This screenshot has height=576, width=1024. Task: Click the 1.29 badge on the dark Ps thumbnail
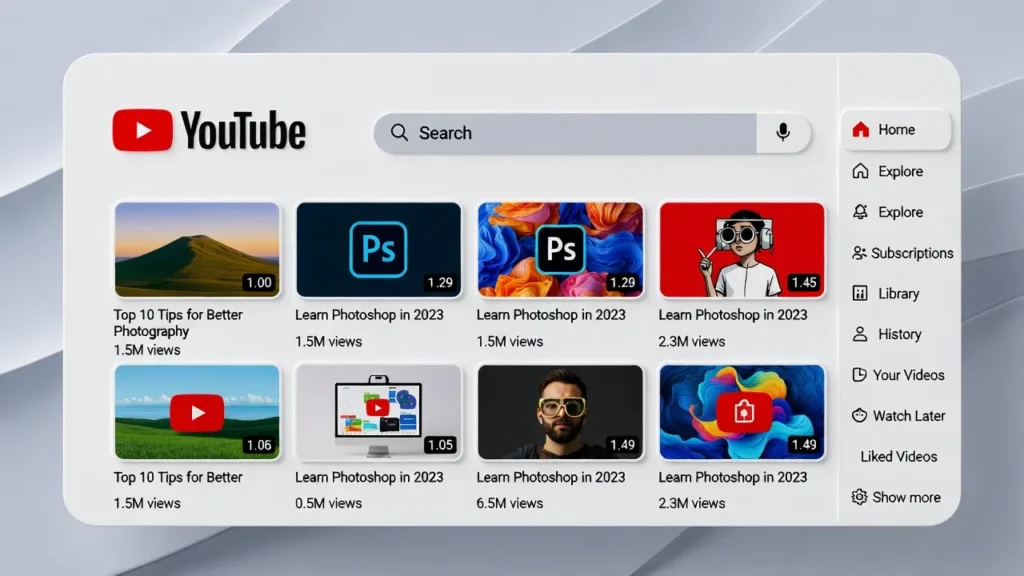pos(440,282)
